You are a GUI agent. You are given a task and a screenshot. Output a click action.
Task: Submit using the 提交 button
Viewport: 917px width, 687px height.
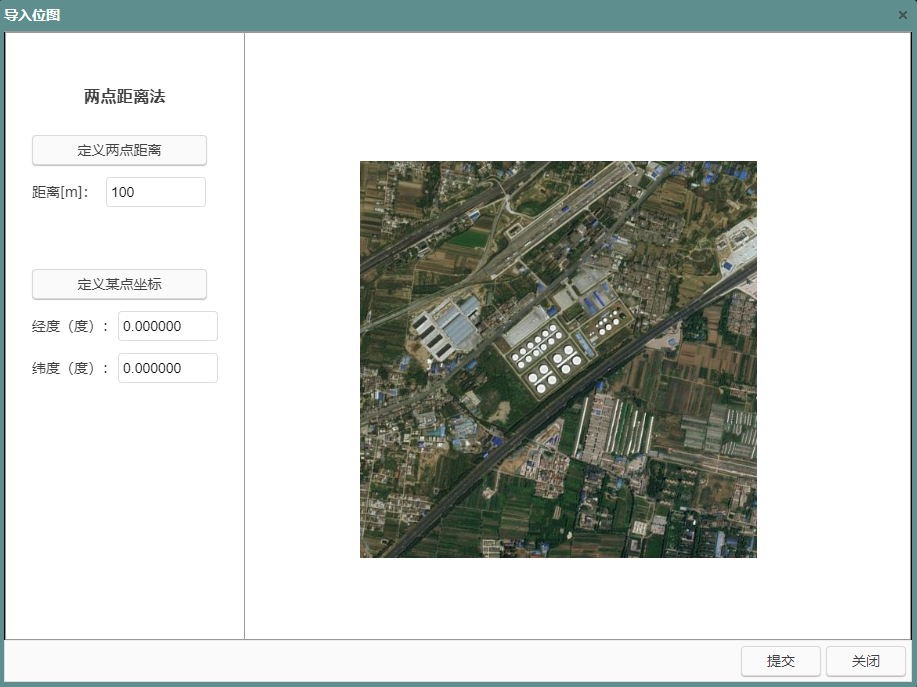(x=780, y=661)
